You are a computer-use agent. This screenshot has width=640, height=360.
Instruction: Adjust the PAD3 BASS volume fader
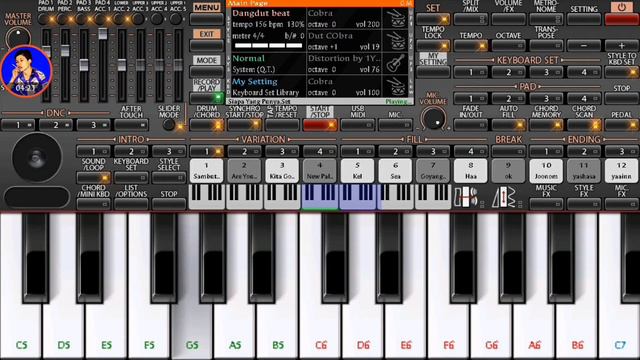click(84, 65)
